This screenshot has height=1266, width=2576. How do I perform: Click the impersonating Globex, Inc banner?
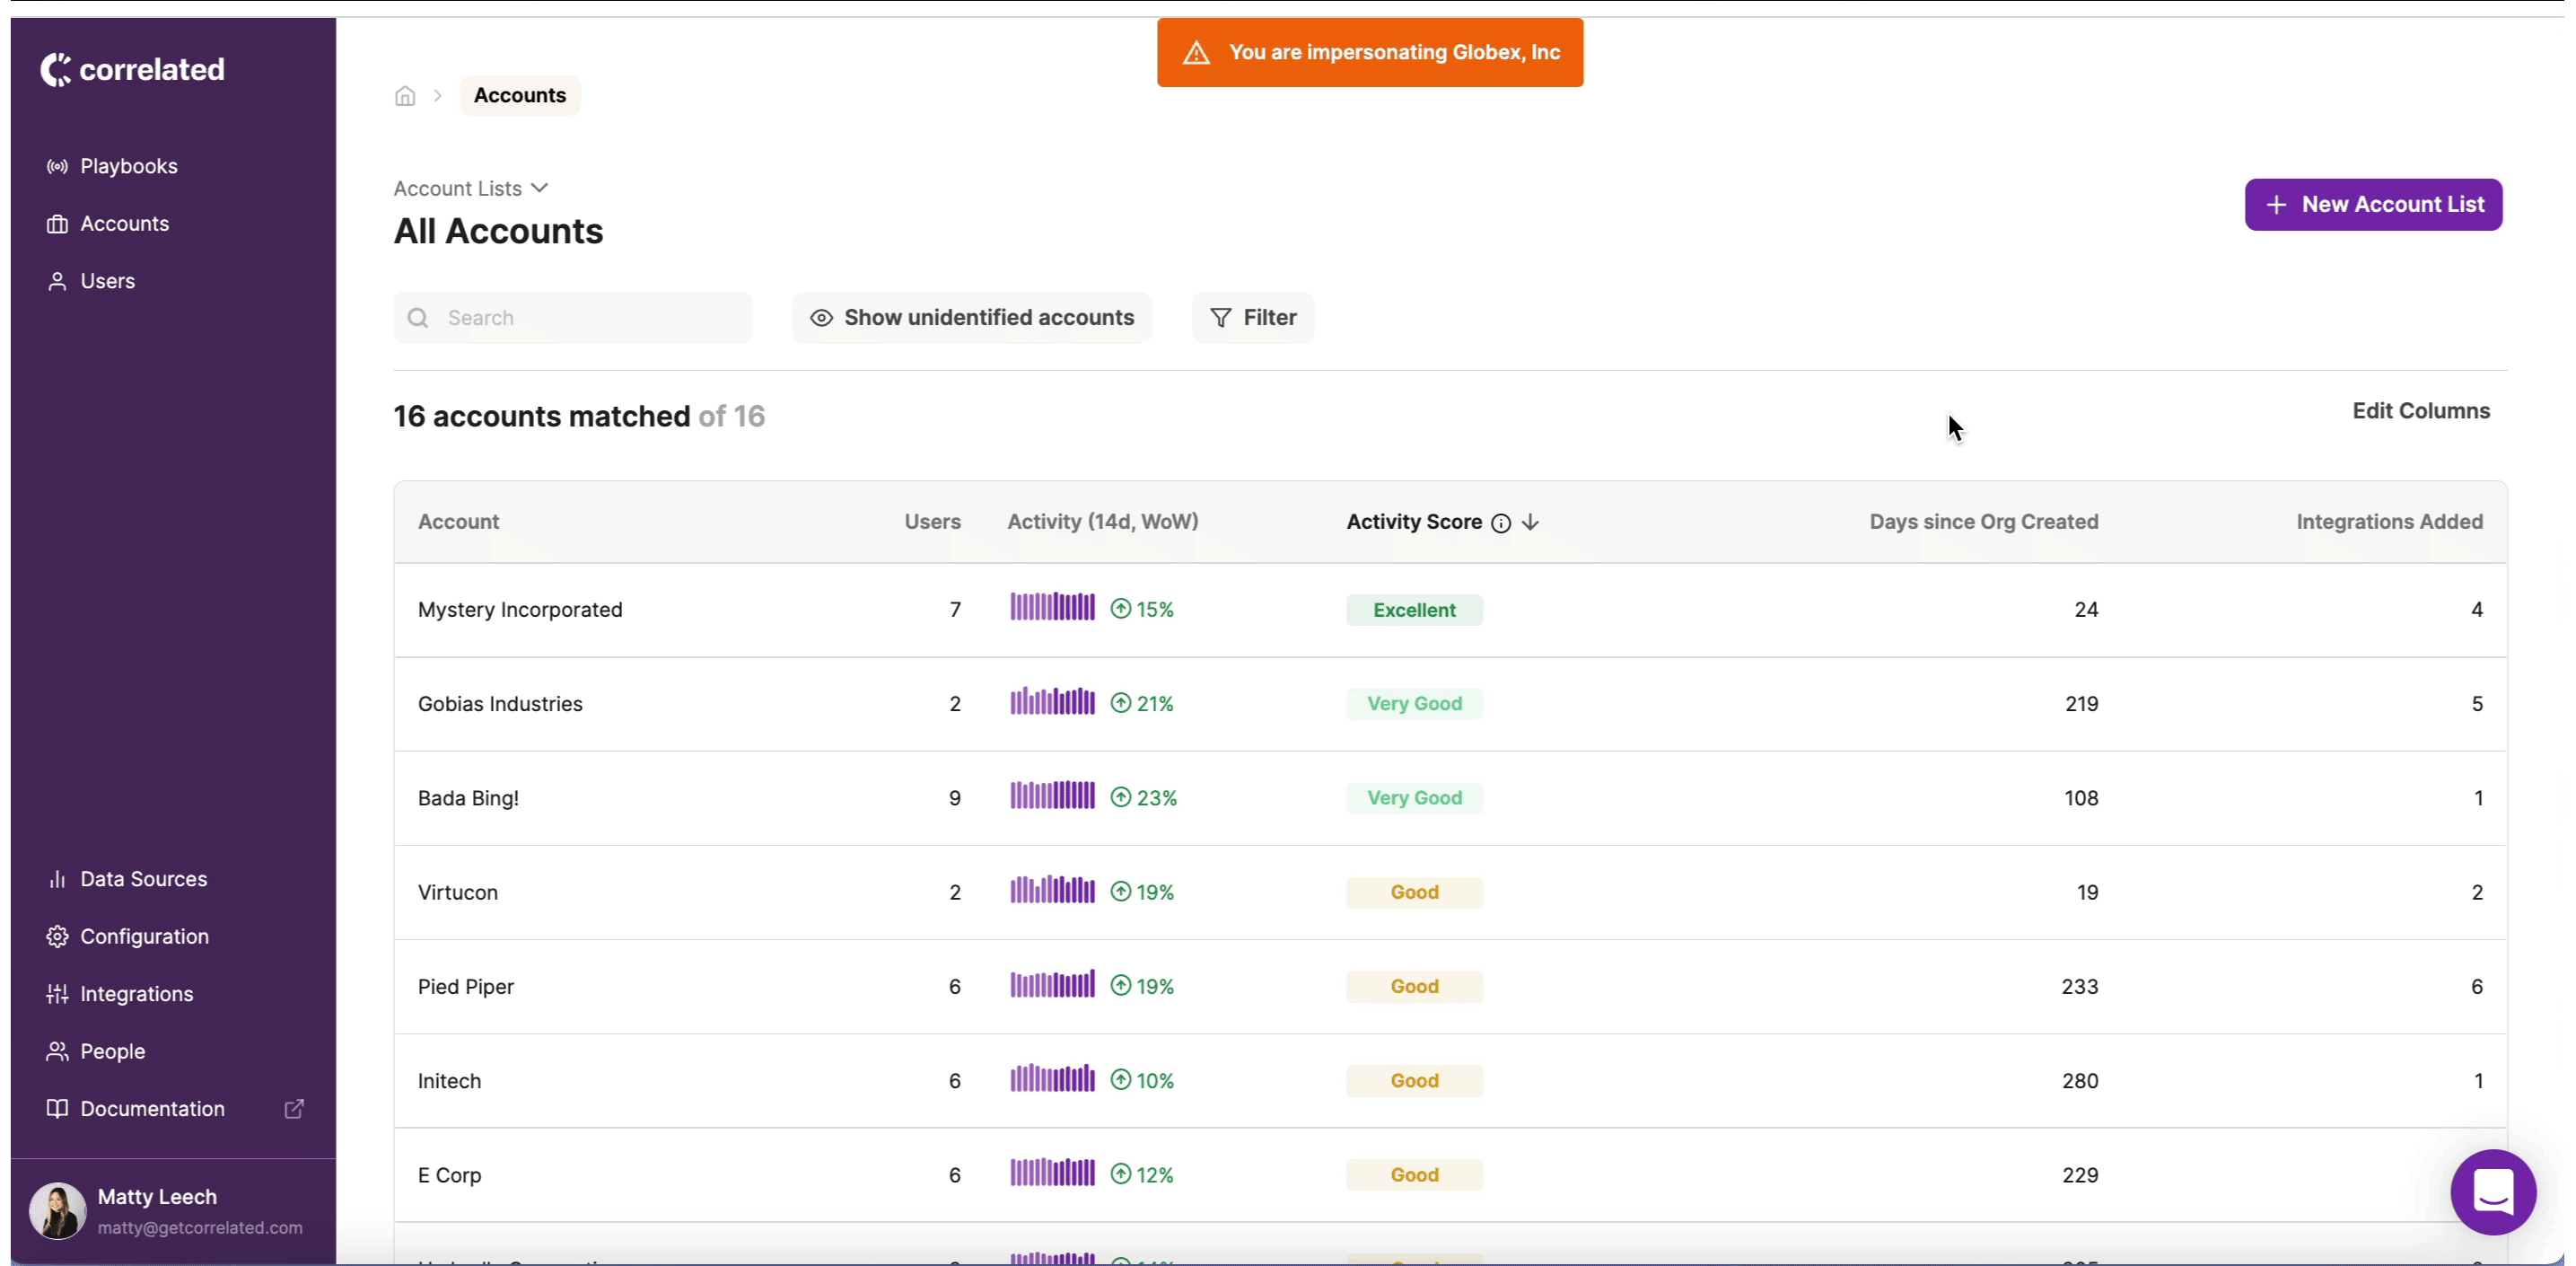point(1370,53)
